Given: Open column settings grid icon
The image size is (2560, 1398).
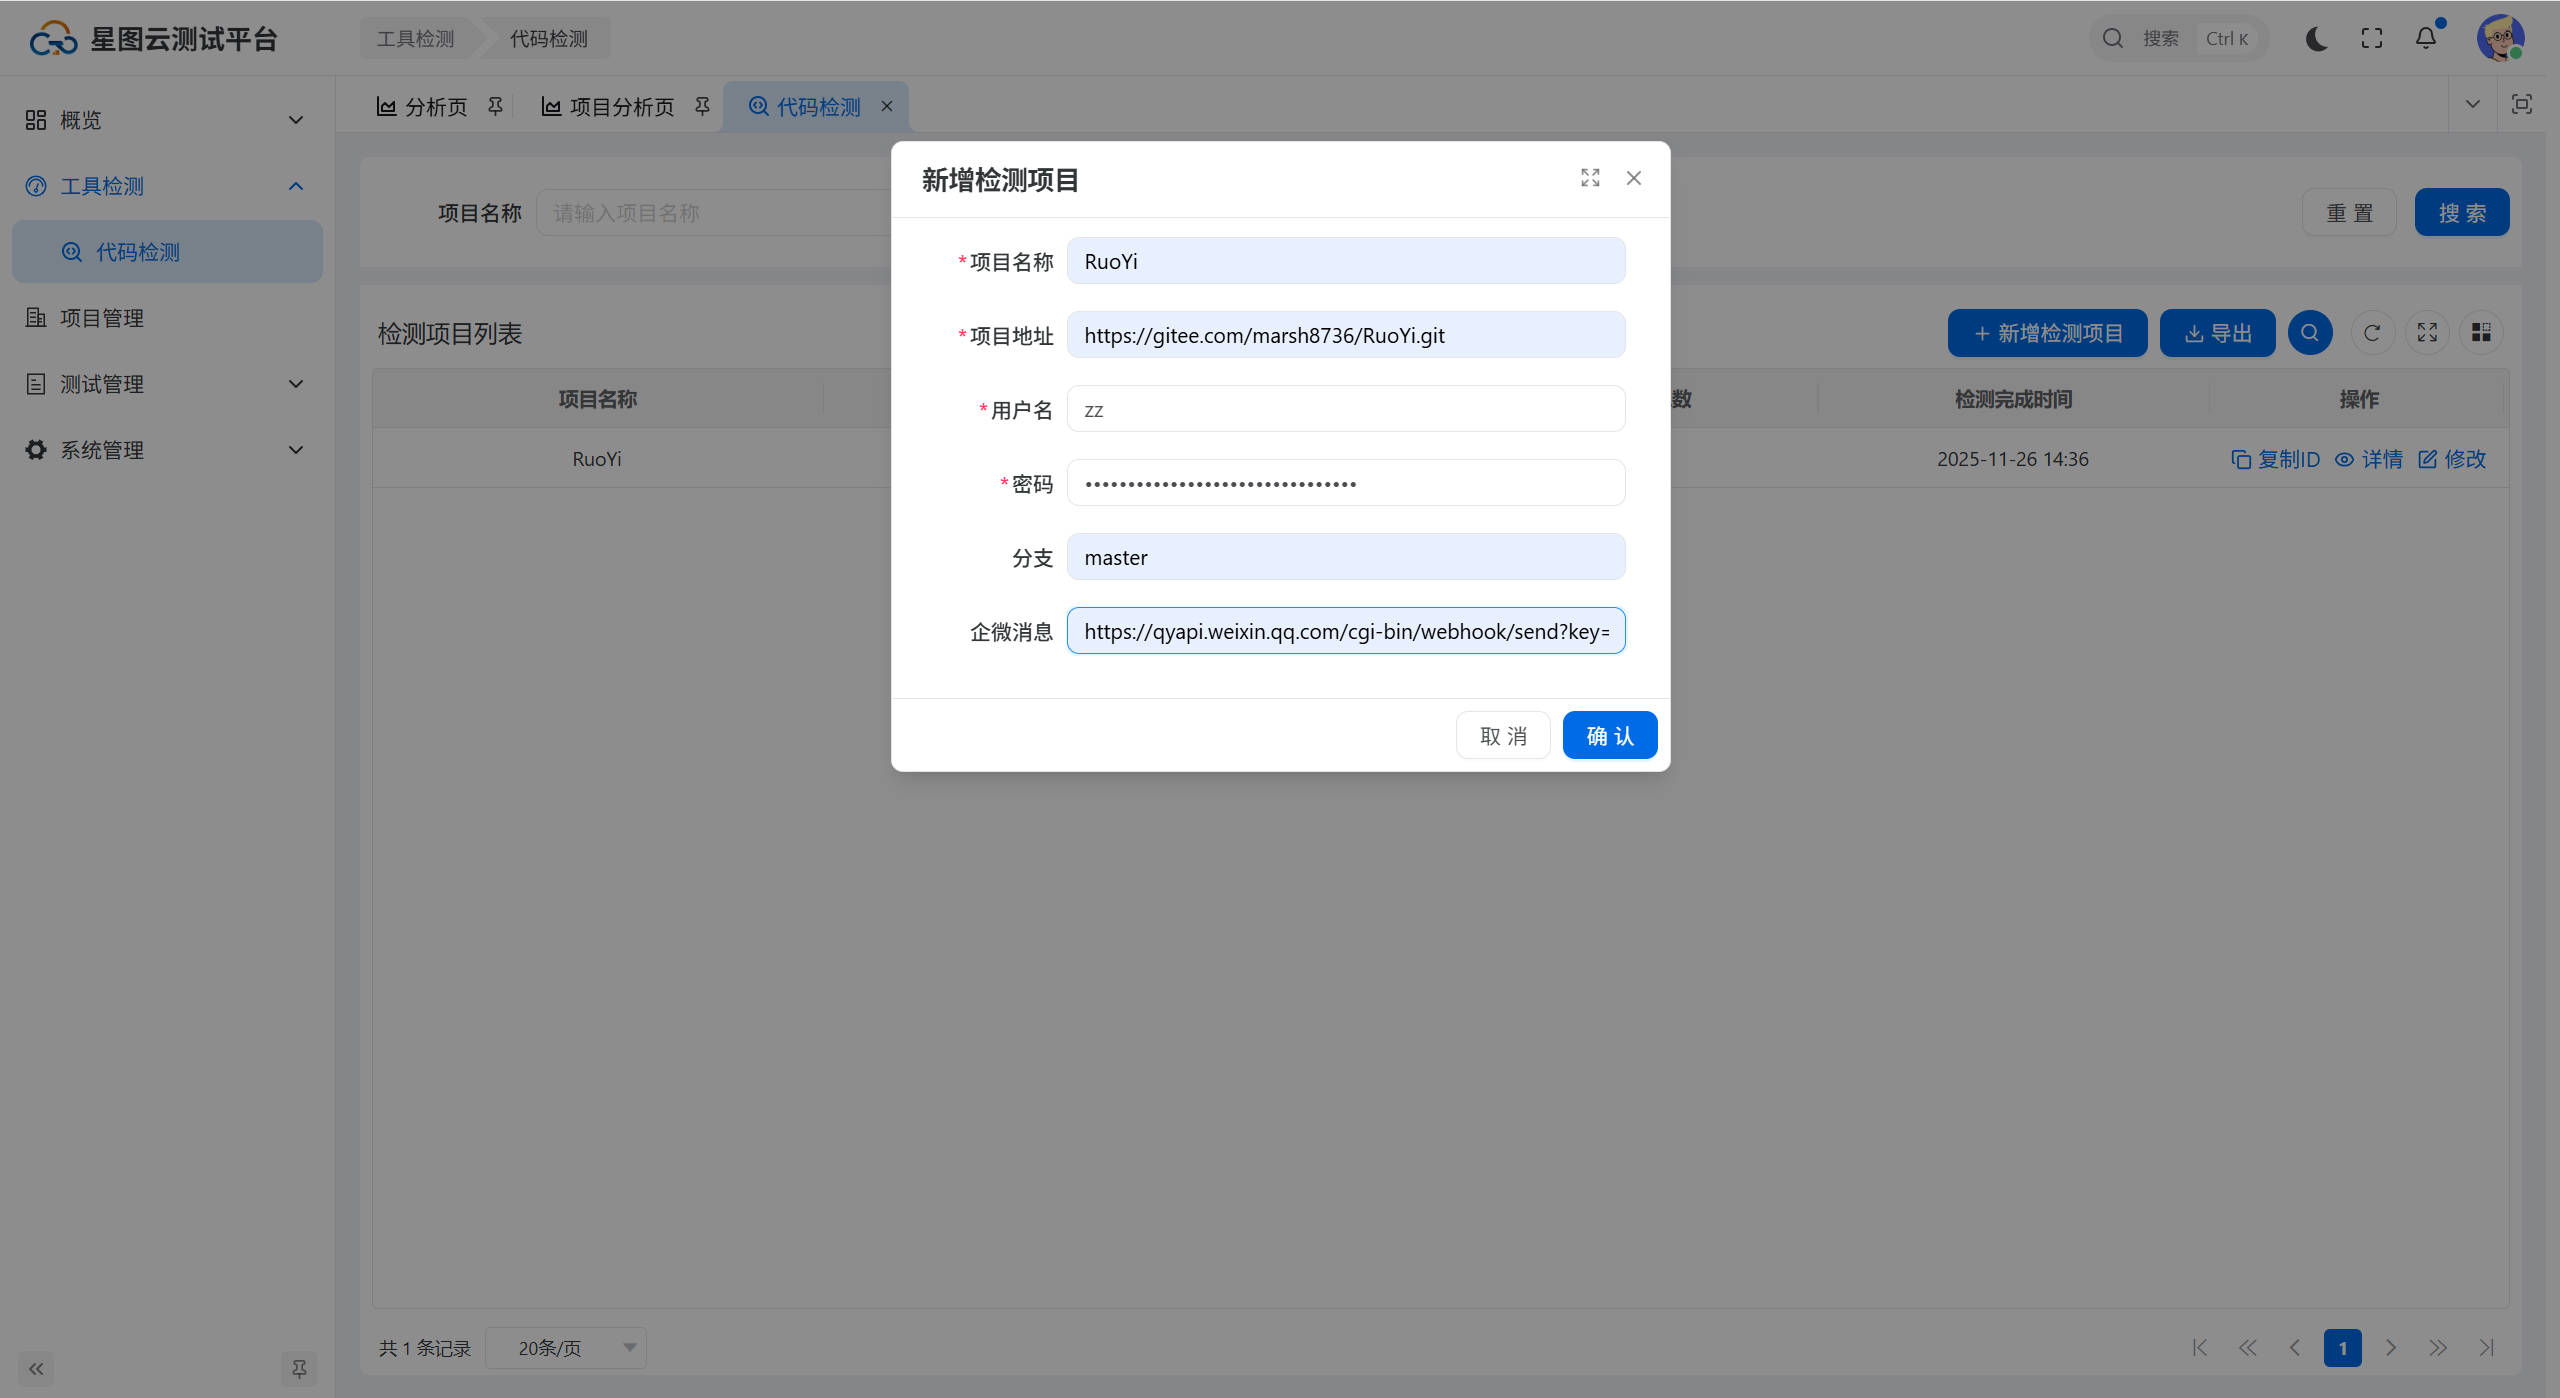Looking at the screenshot, I should tap(2481, 333).
